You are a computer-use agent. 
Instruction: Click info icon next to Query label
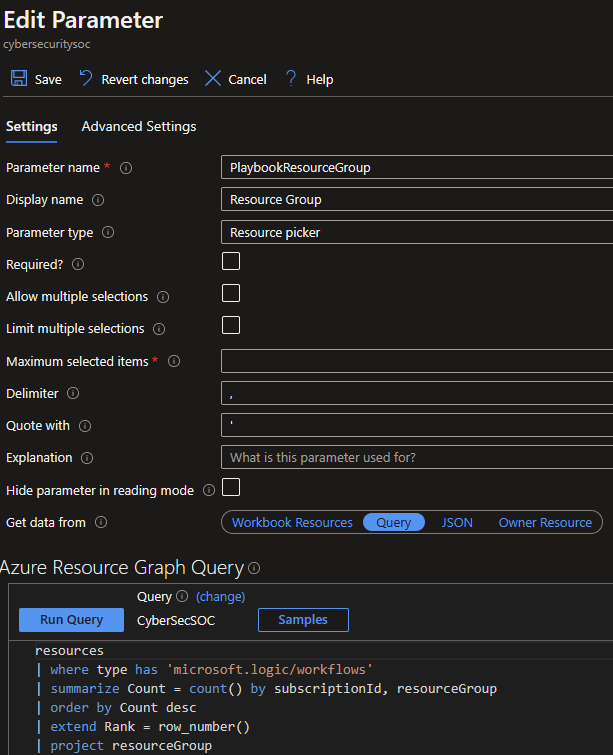182,596
